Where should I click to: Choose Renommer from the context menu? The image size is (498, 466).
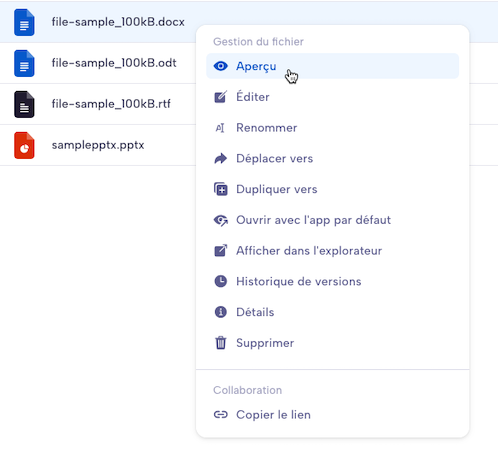click(333, 128)
